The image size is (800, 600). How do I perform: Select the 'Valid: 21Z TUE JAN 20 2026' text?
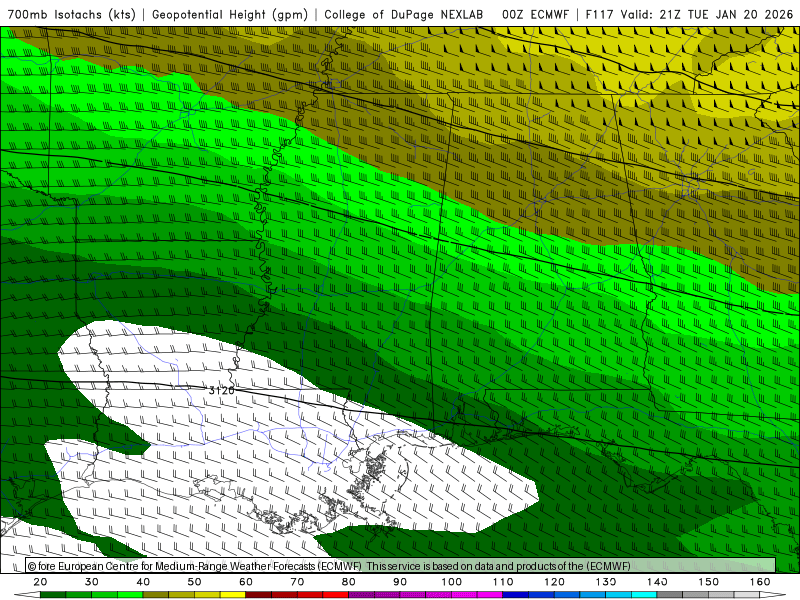707,14
